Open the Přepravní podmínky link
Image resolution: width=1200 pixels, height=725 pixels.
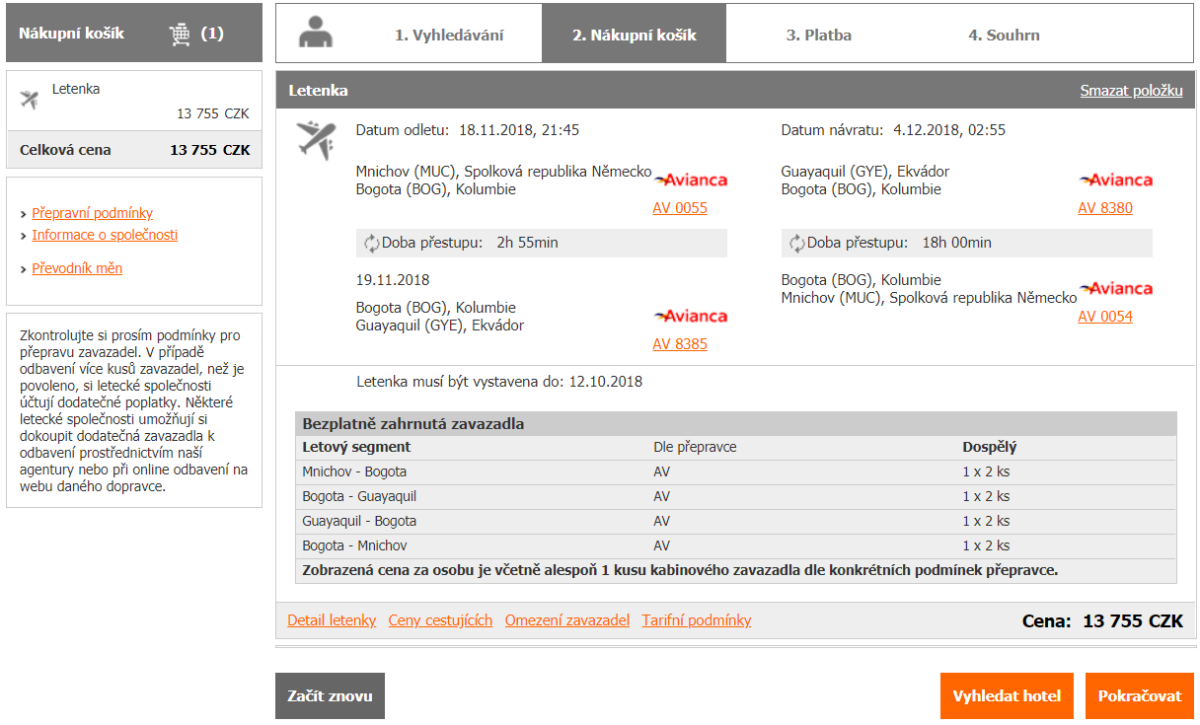[x=92, y=213]
